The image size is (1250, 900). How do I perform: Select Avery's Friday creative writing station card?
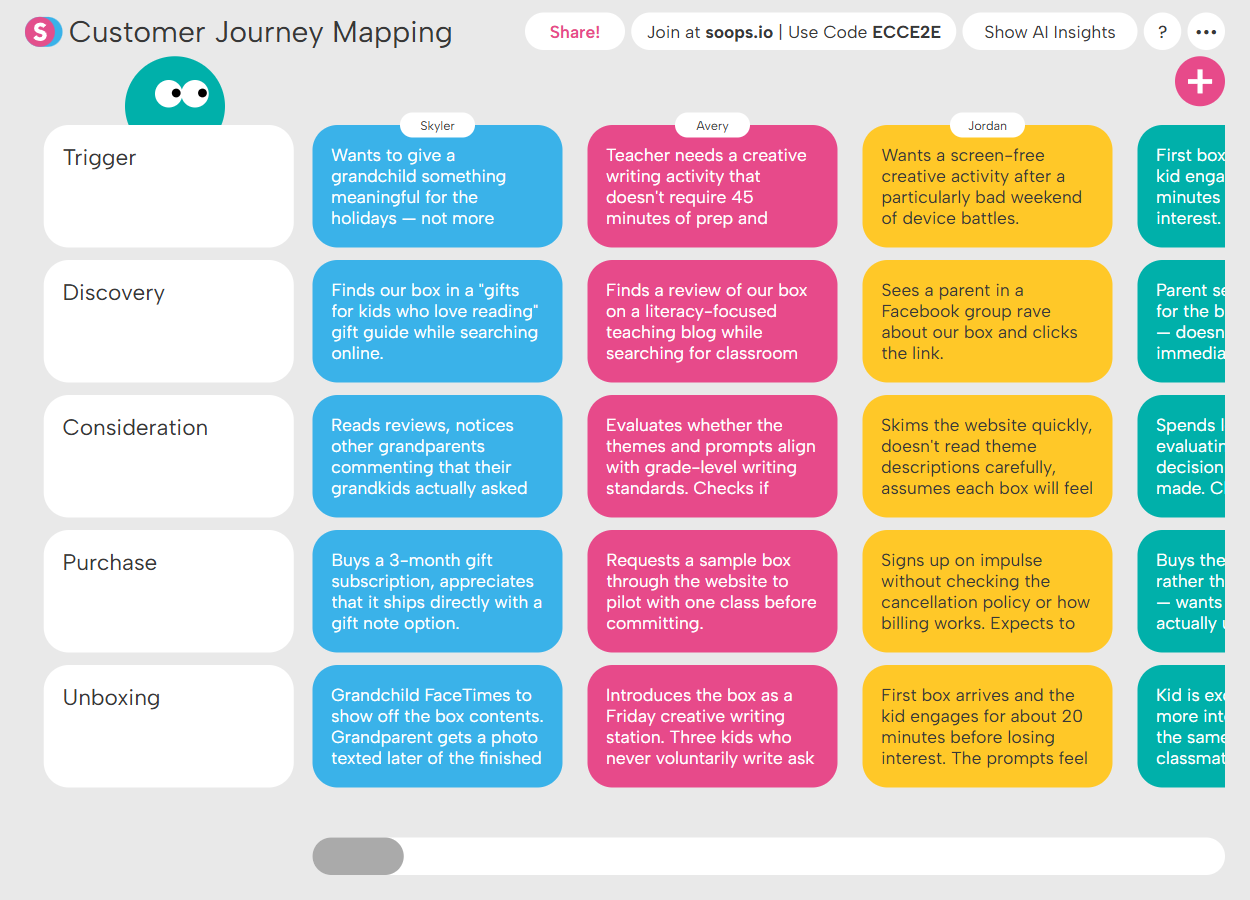pyautogui.click(x=712, y=726)
